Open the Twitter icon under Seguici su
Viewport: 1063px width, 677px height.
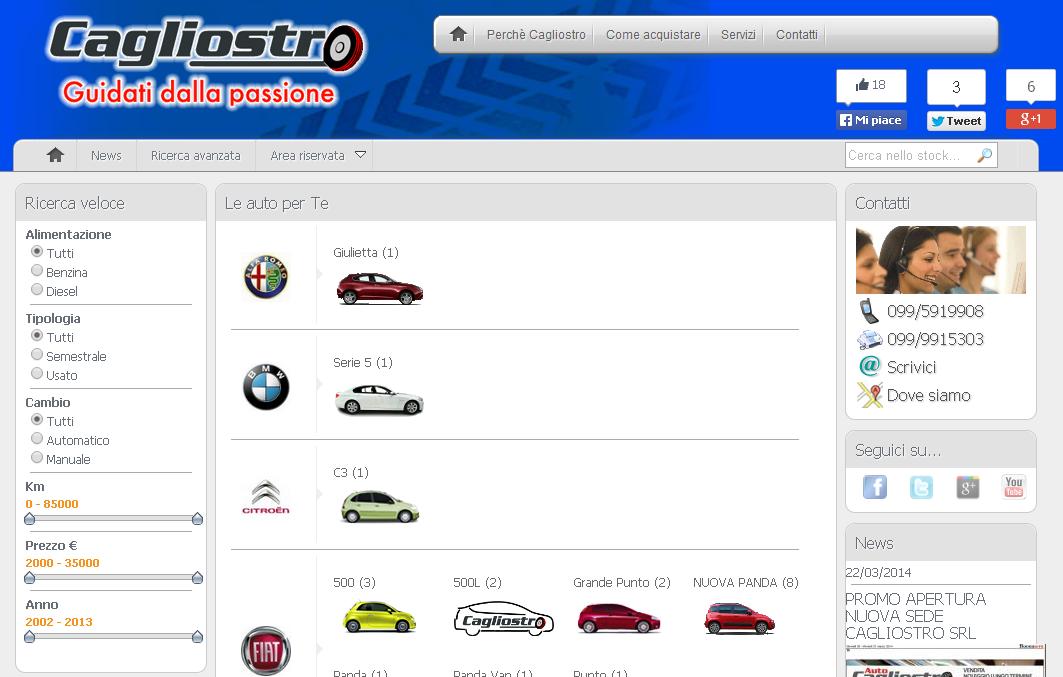pos(921,487)
